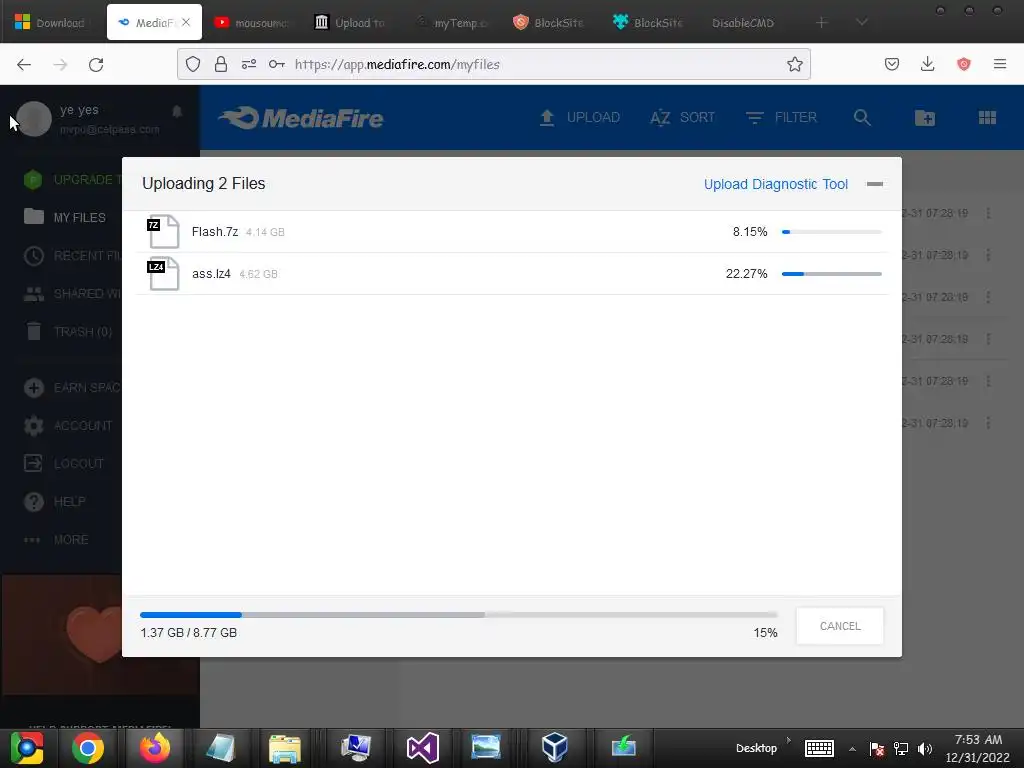Click the user avatar

tap(34, 119)
